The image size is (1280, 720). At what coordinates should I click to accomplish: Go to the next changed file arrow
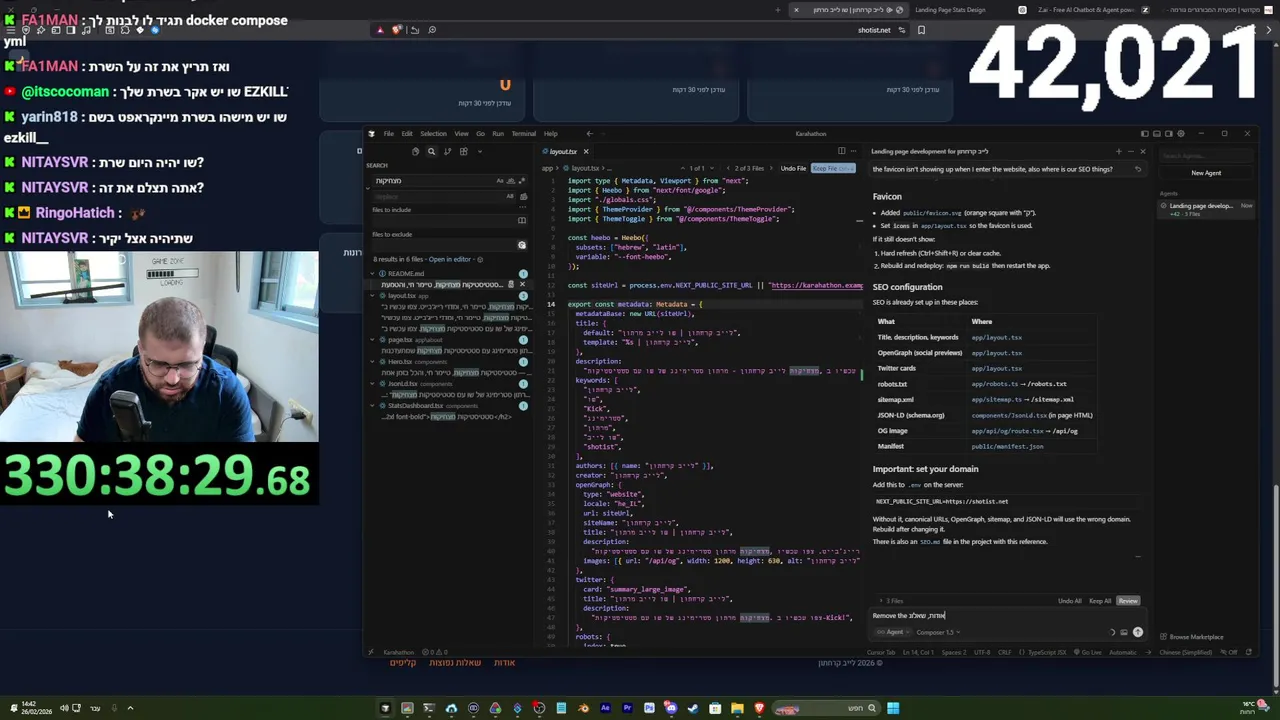pos(771,168)
